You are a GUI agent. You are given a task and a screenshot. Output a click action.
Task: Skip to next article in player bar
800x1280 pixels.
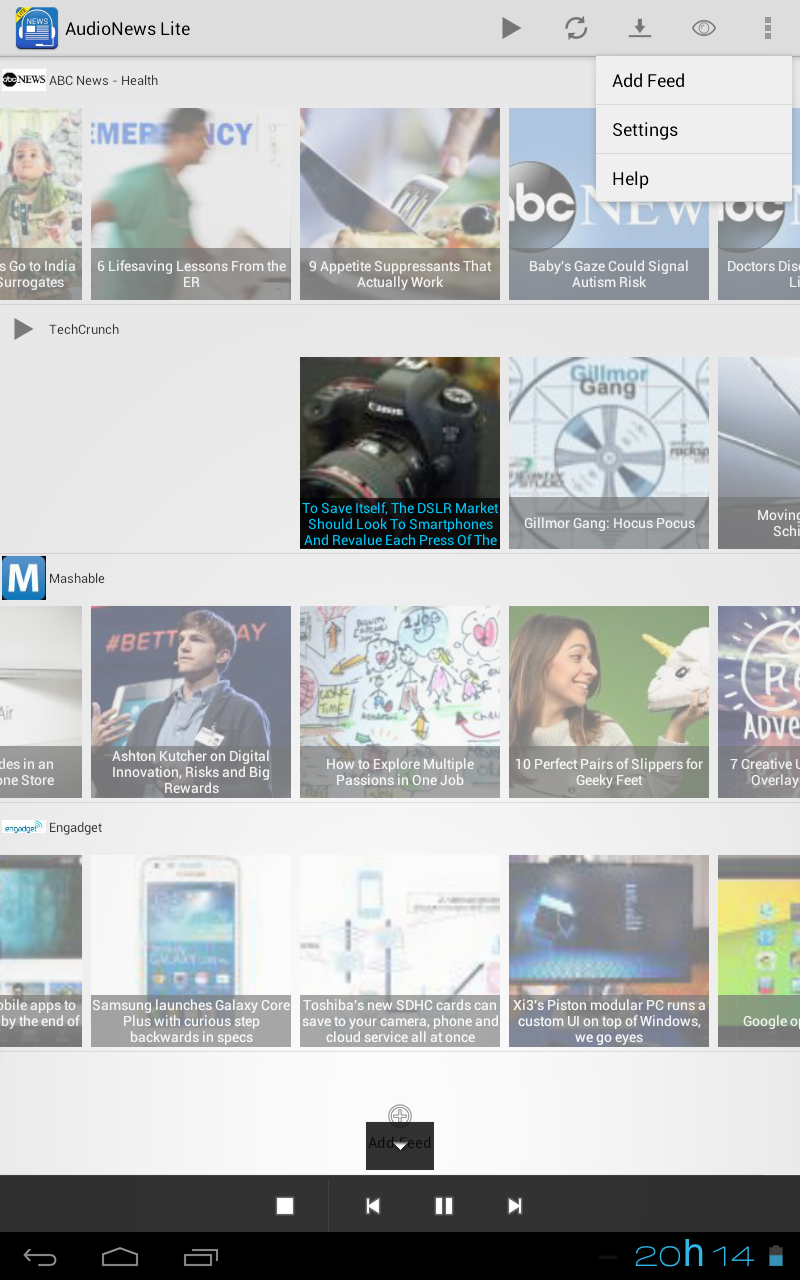[515, 1206]
